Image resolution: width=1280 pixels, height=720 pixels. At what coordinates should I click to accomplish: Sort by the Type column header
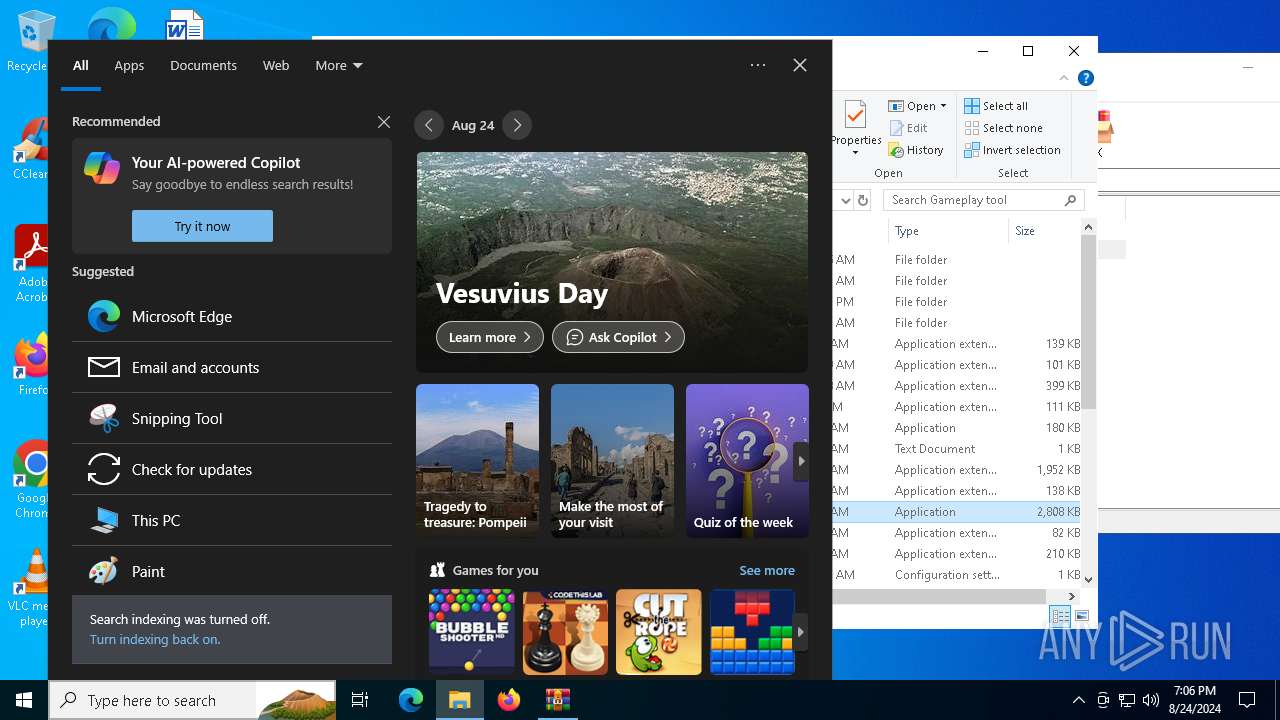click(x=948, y=231)
